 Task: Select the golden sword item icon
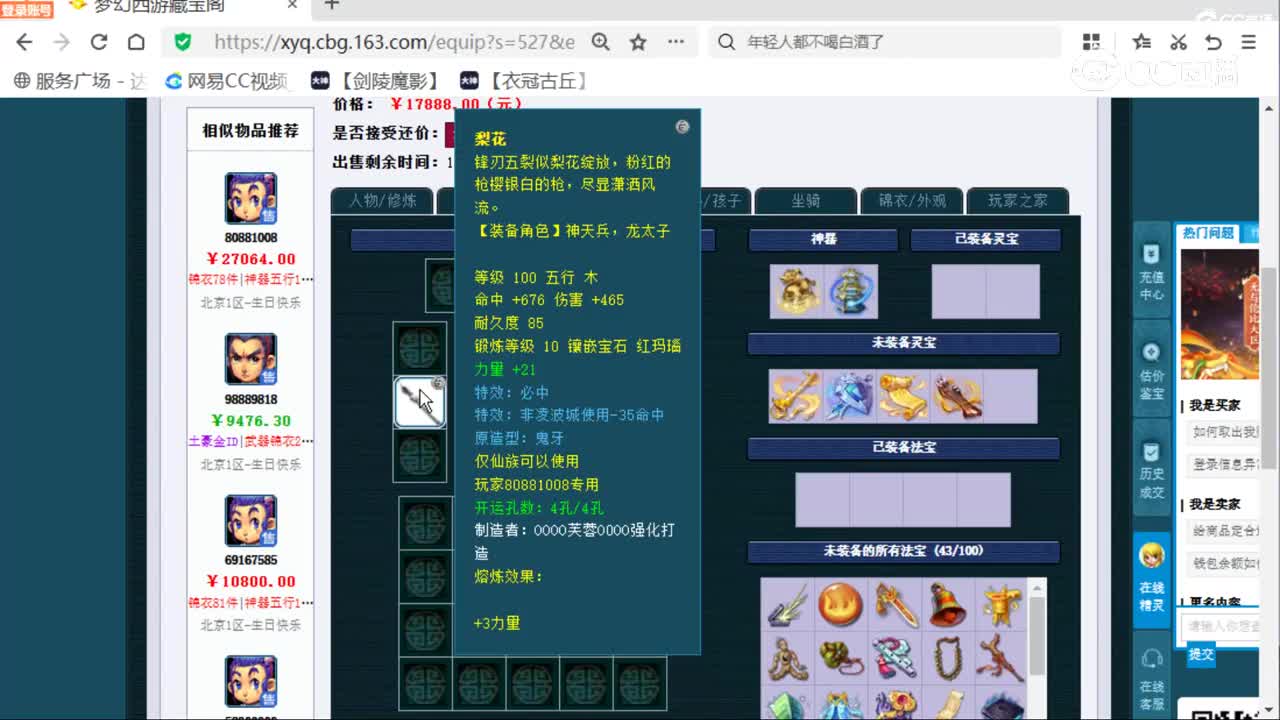pos(895,605)
